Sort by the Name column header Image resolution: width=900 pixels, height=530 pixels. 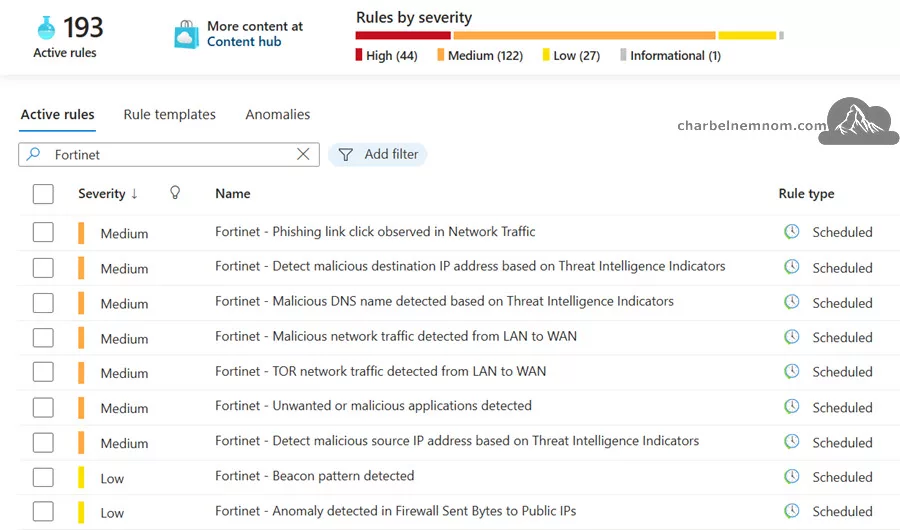pyautogui.click(x=232, y=194)
